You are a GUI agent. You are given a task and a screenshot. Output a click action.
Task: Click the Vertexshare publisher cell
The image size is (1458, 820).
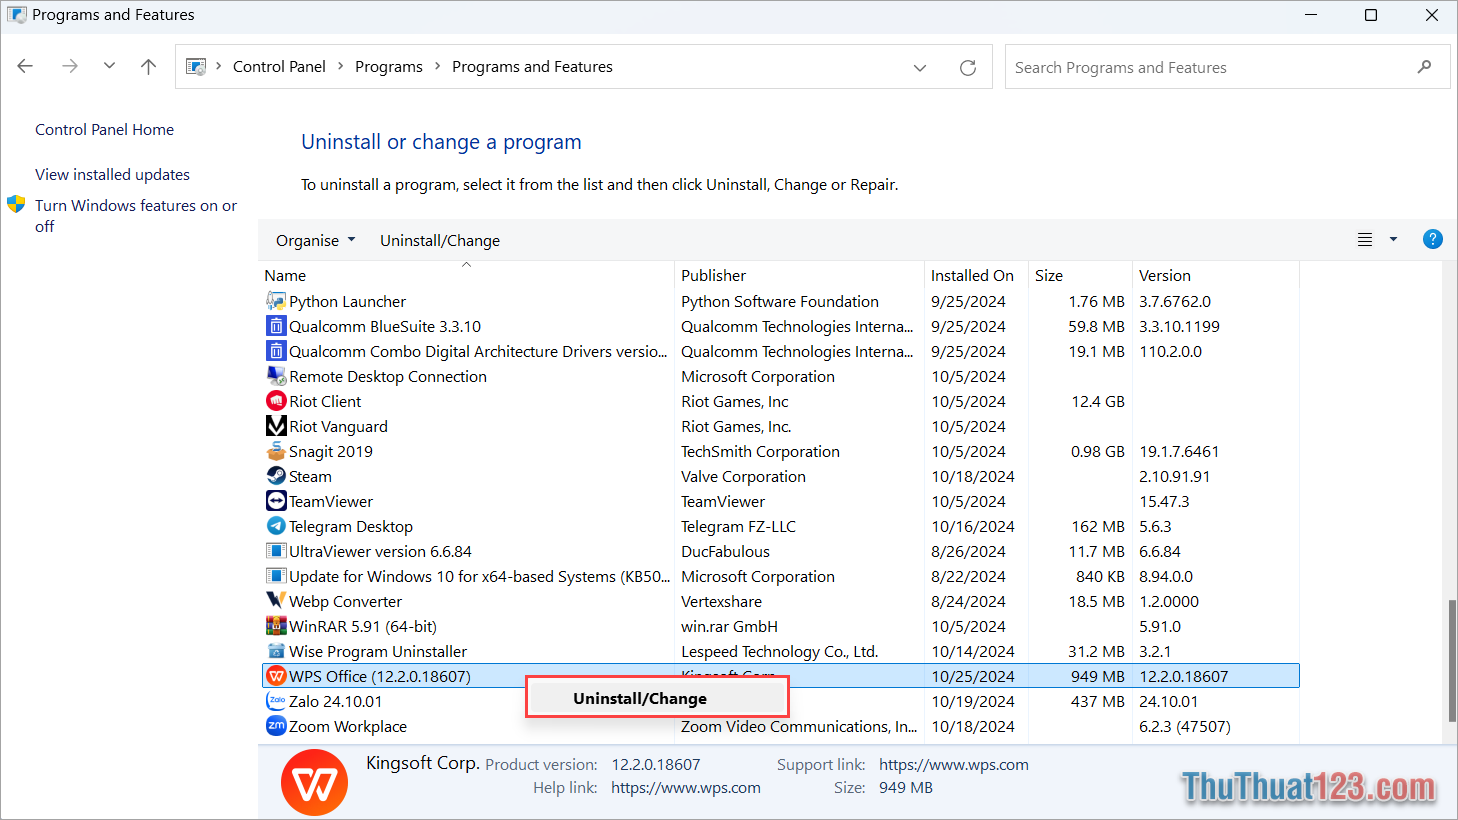pos(721,601)
